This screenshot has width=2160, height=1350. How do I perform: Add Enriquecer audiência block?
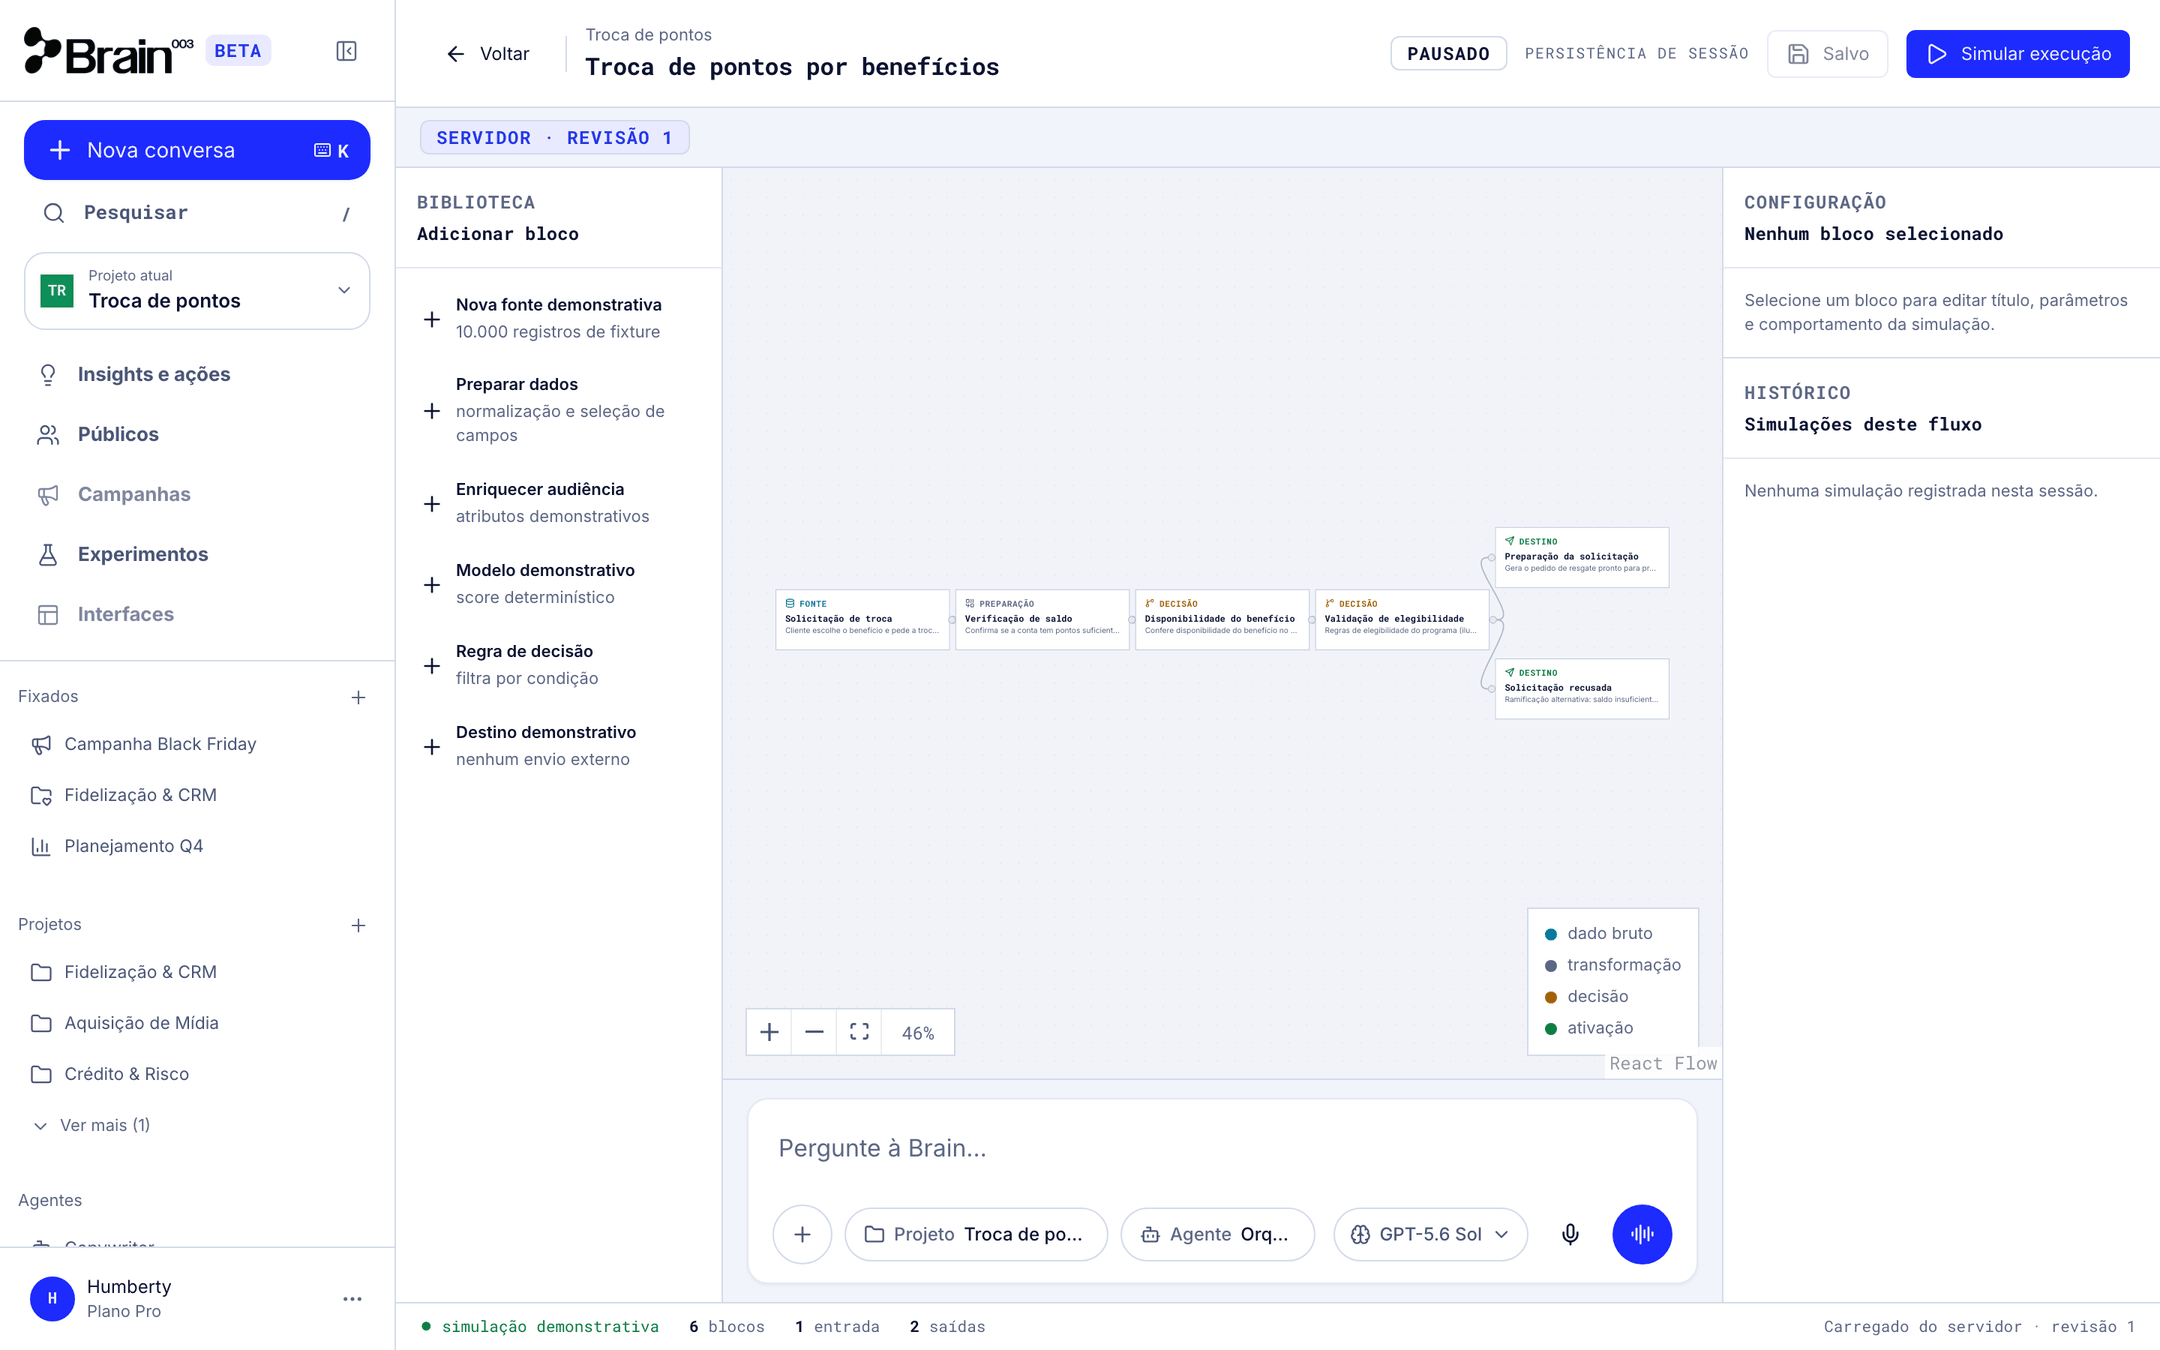[x=558, y=503]
